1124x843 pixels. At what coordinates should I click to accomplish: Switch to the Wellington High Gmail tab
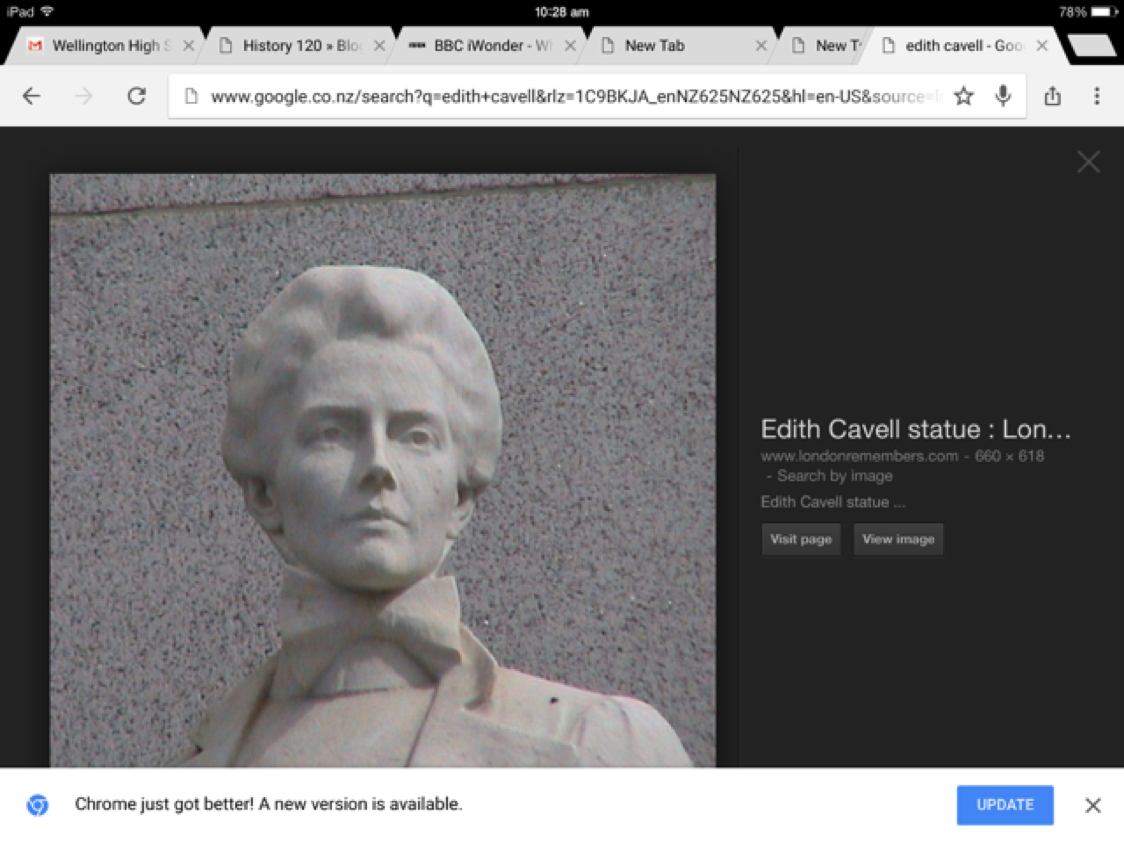(105, 46)
